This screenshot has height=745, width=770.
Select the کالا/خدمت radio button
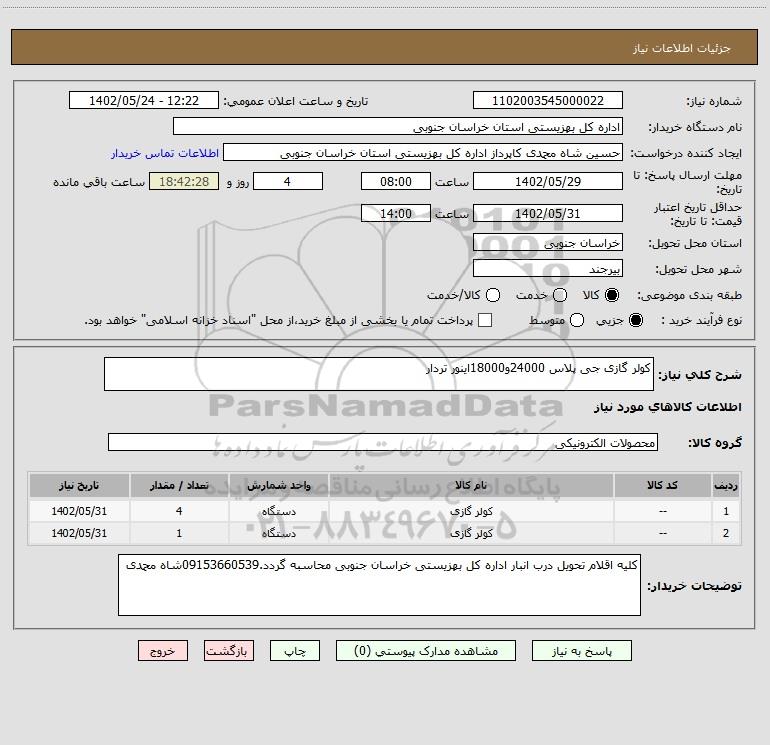click(493, 295)
